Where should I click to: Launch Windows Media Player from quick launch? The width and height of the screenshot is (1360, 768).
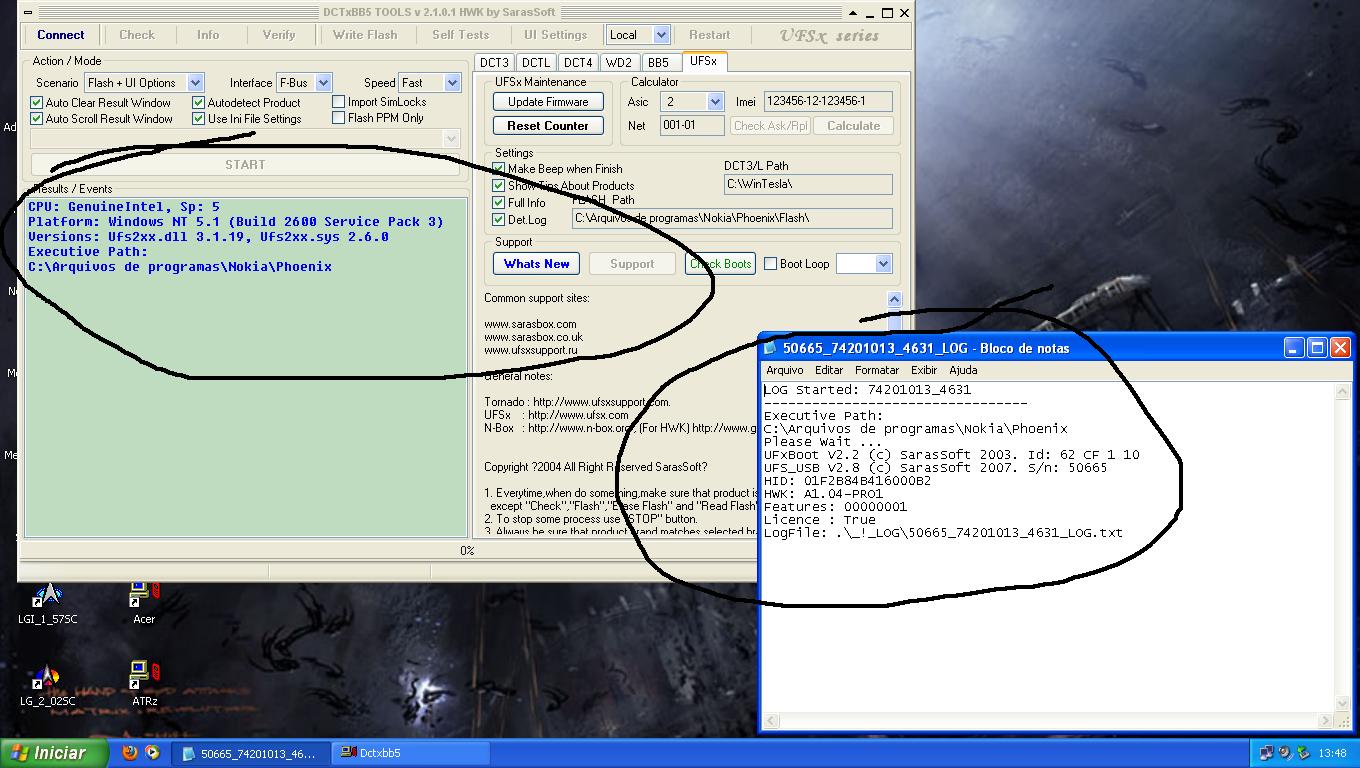[x=152, y=753]
